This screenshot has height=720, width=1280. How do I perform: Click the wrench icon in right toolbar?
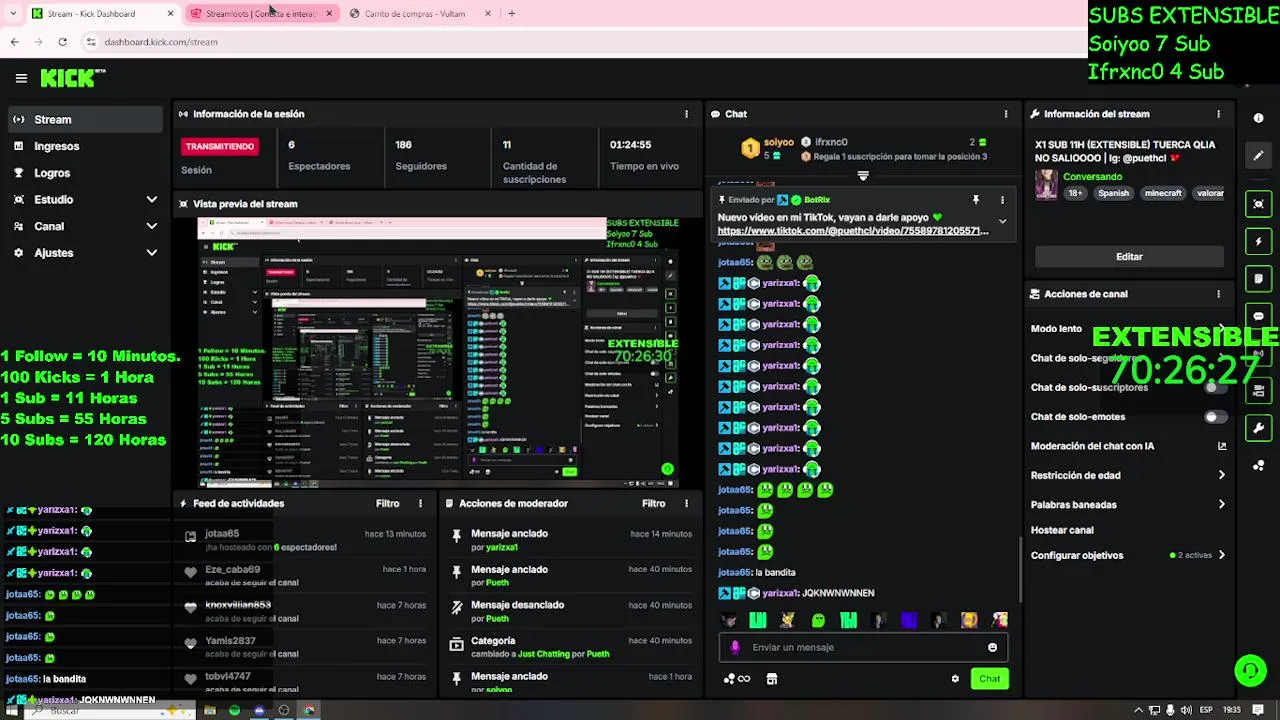pos(1258,428)
